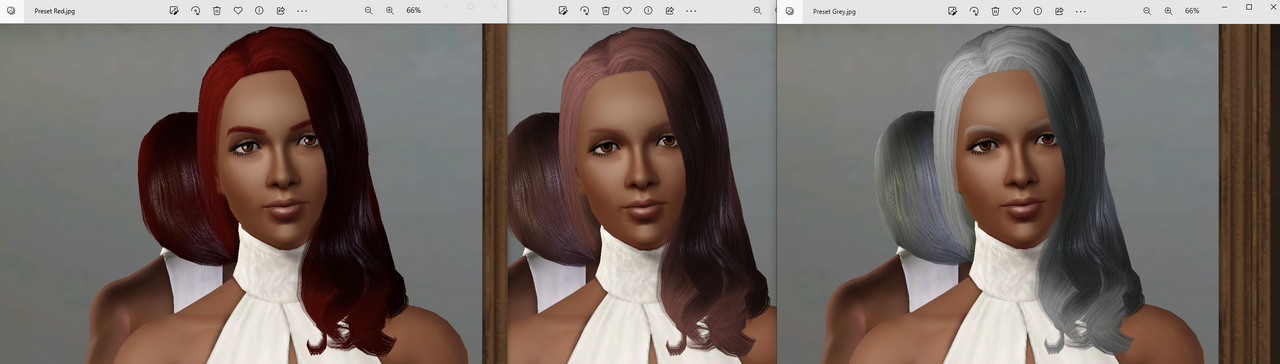The image size is (1280, 364).
Task: Rotate the photo in the middle window
Action: pos(584,10)
